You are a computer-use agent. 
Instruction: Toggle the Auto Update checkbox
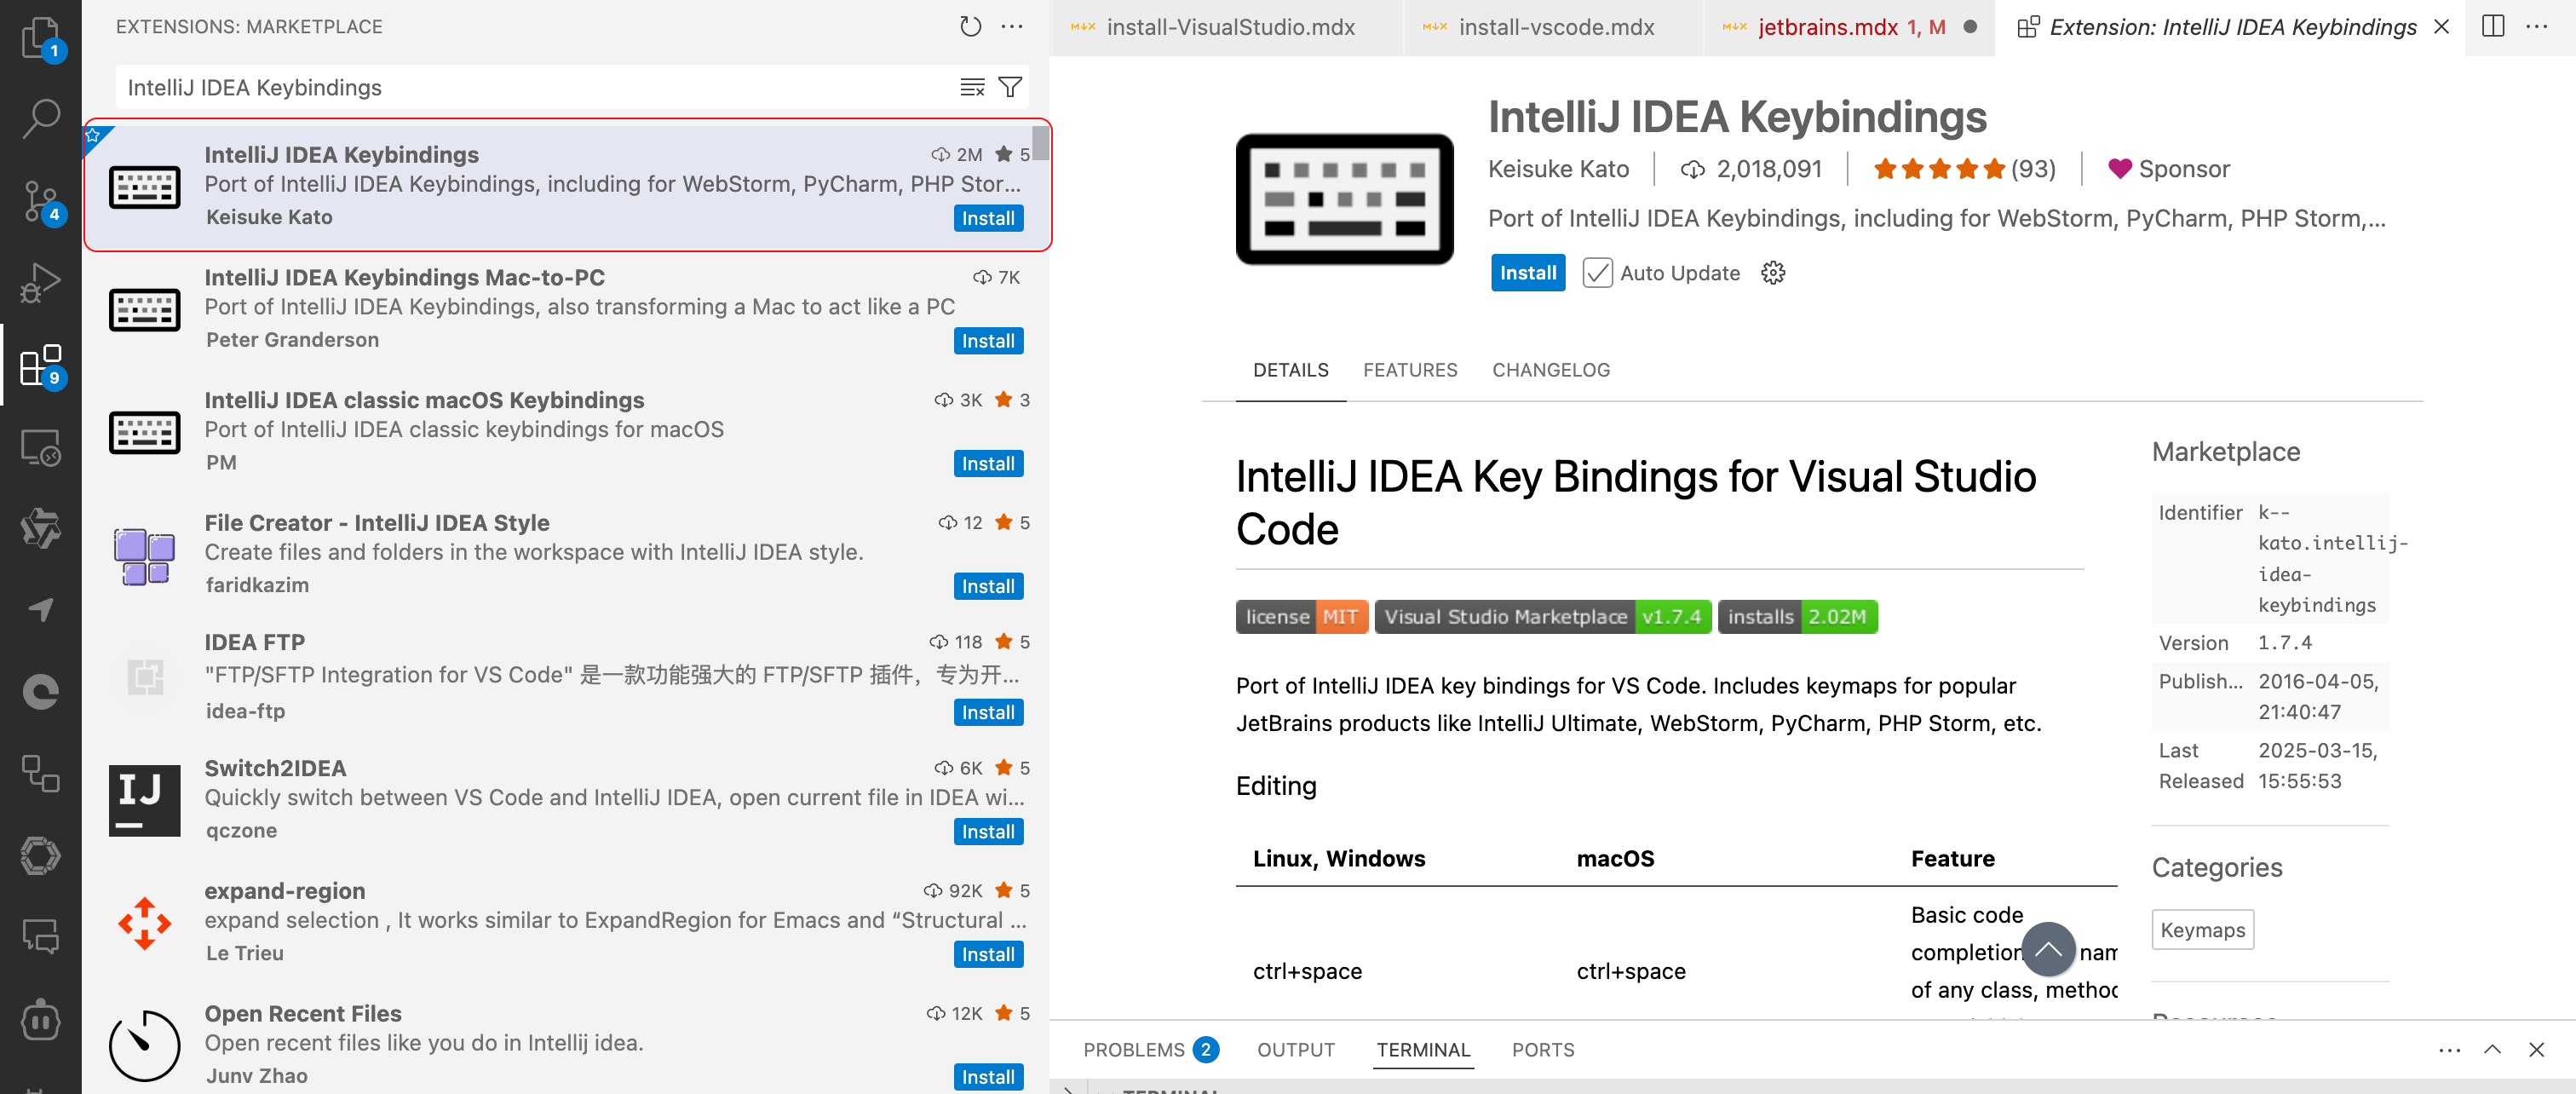tap(1597, 273)
